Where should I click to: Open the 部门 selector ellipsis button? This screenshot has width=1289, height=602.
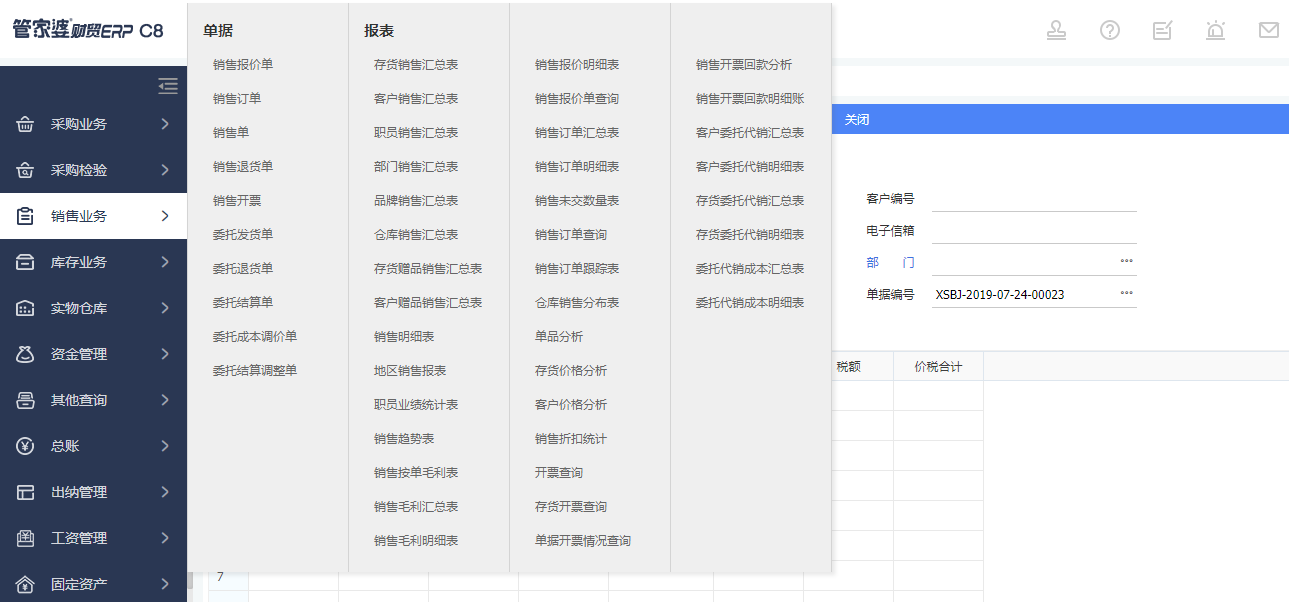pyautogui.click(x=1126, y=261)
